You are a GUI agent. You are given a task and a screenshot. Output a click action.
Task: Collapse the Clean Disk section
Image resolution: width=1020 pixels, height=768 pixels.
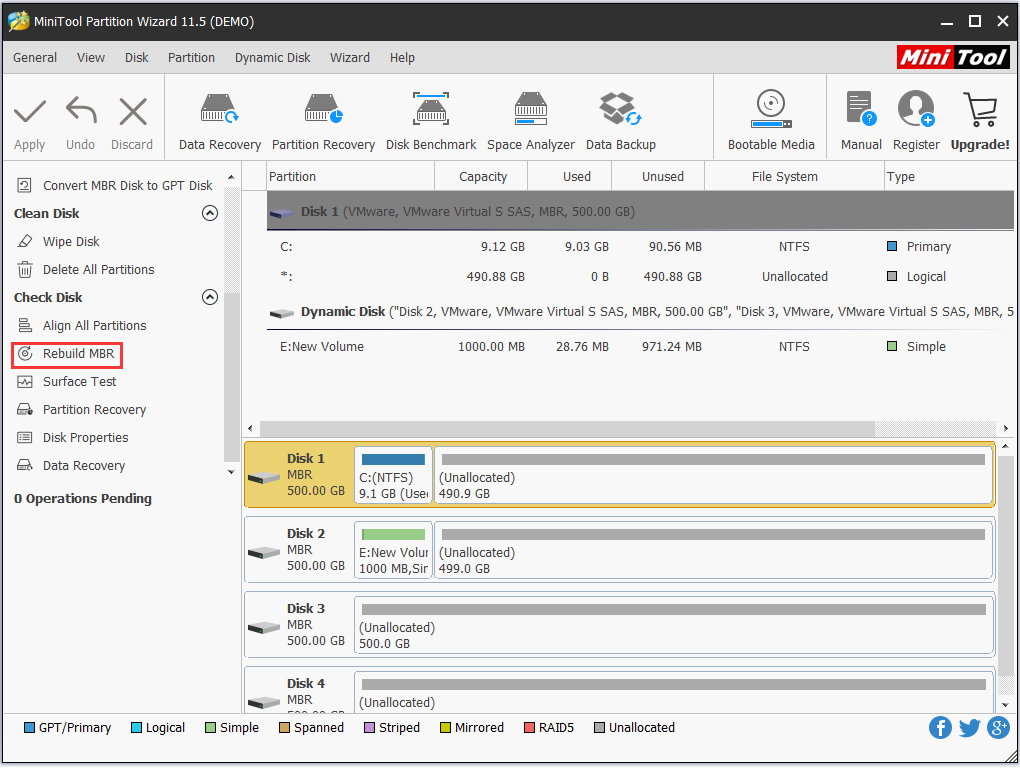tap(209, 213)
